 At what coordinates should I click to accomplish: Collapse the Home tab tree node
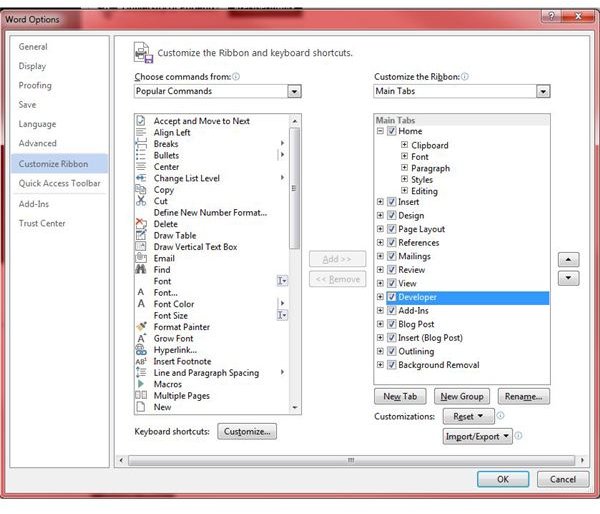380,131
